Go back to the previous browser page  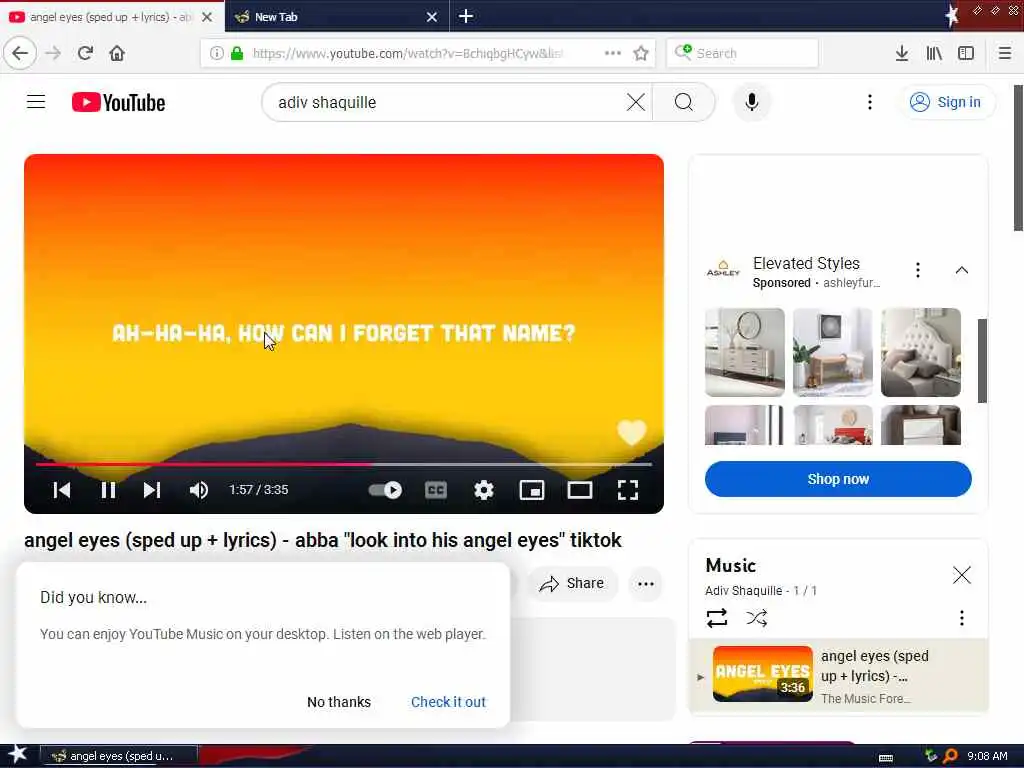tap(20, 53)
